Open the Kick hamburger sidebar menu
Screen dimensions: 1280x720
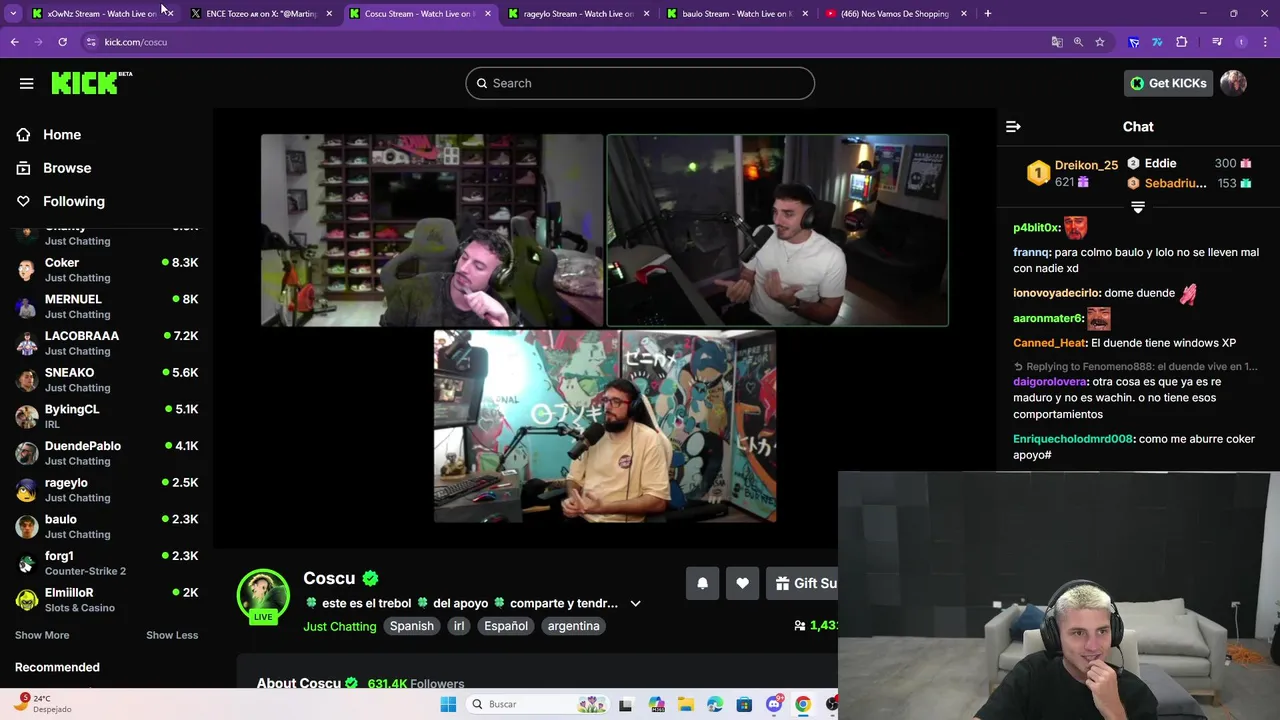27,83
